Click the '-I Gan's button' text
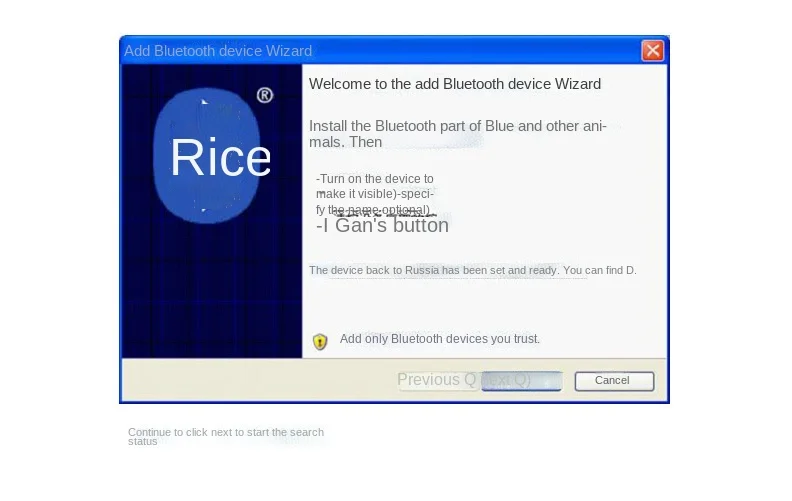Viewport: 792px width, 501px height. [382, 225]
